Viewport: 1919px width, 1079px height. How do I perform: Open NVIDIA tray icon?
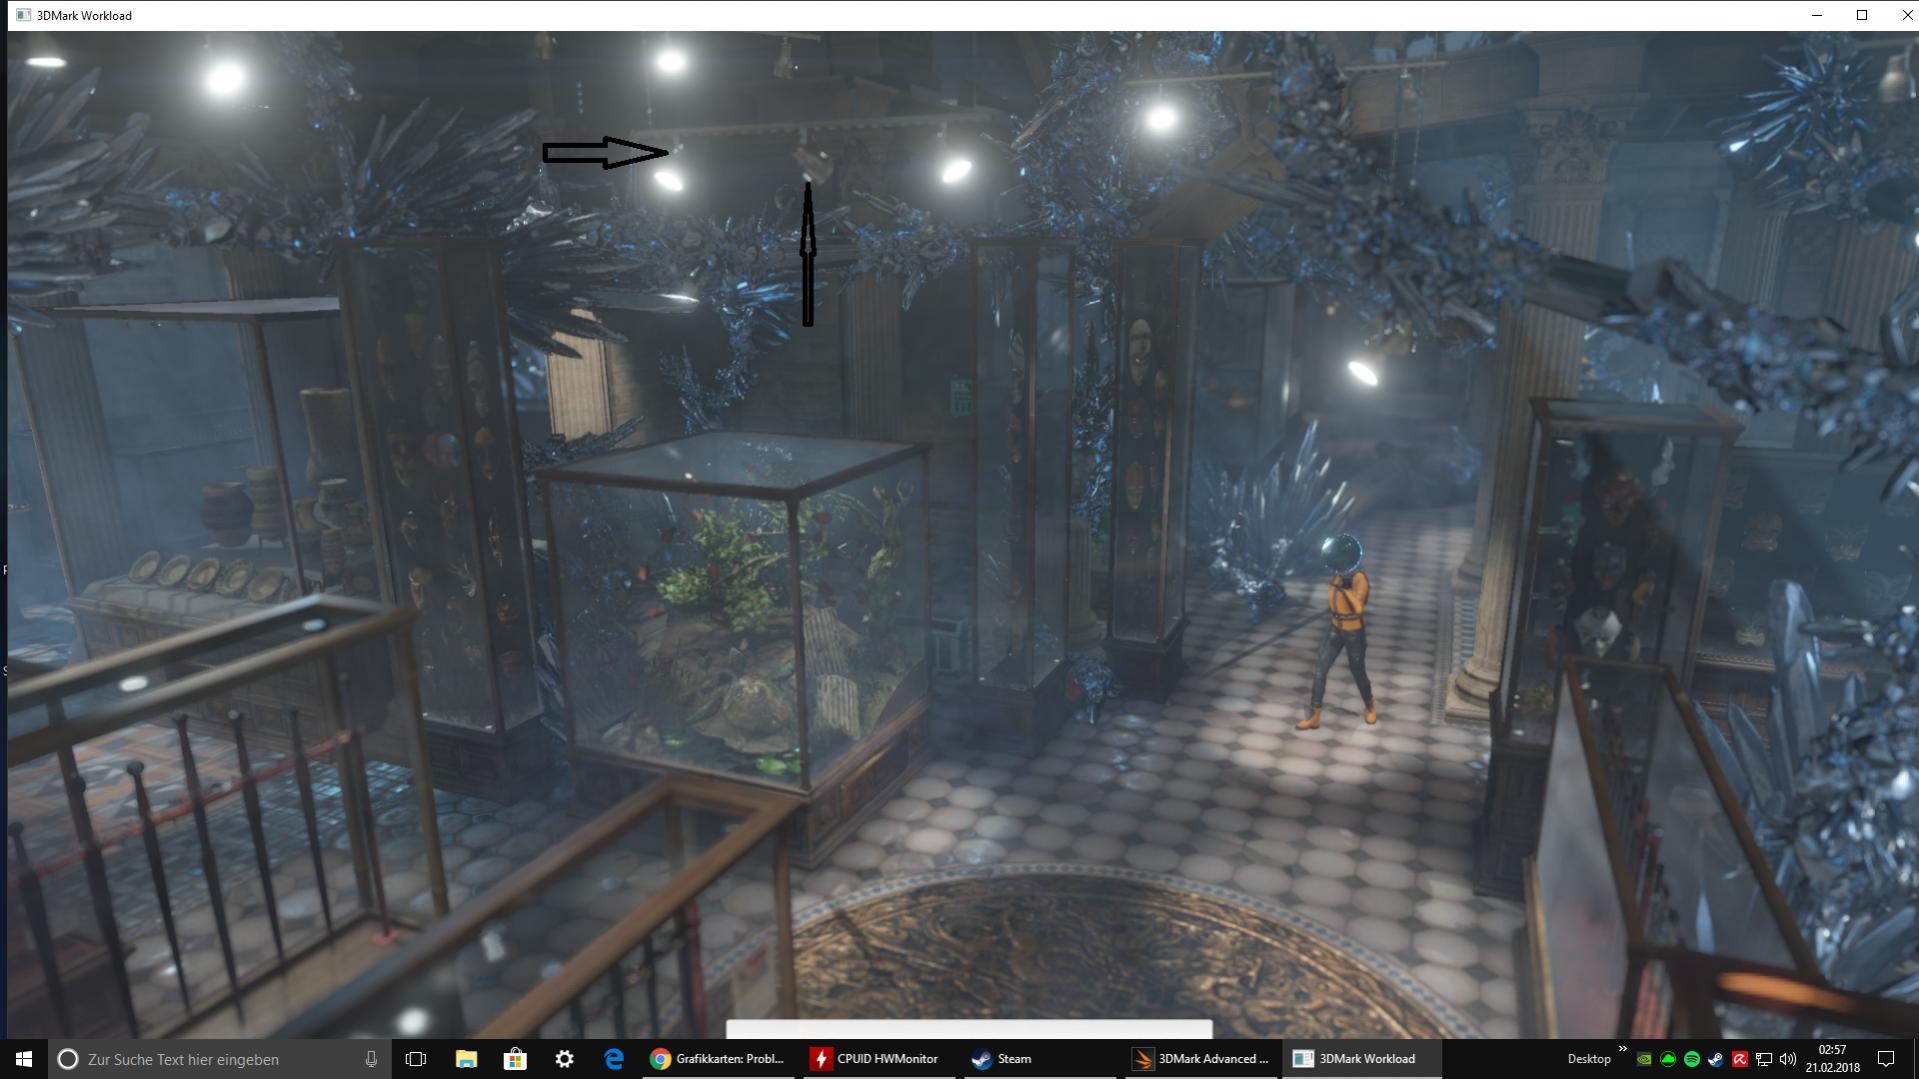coord(1644,1059)
